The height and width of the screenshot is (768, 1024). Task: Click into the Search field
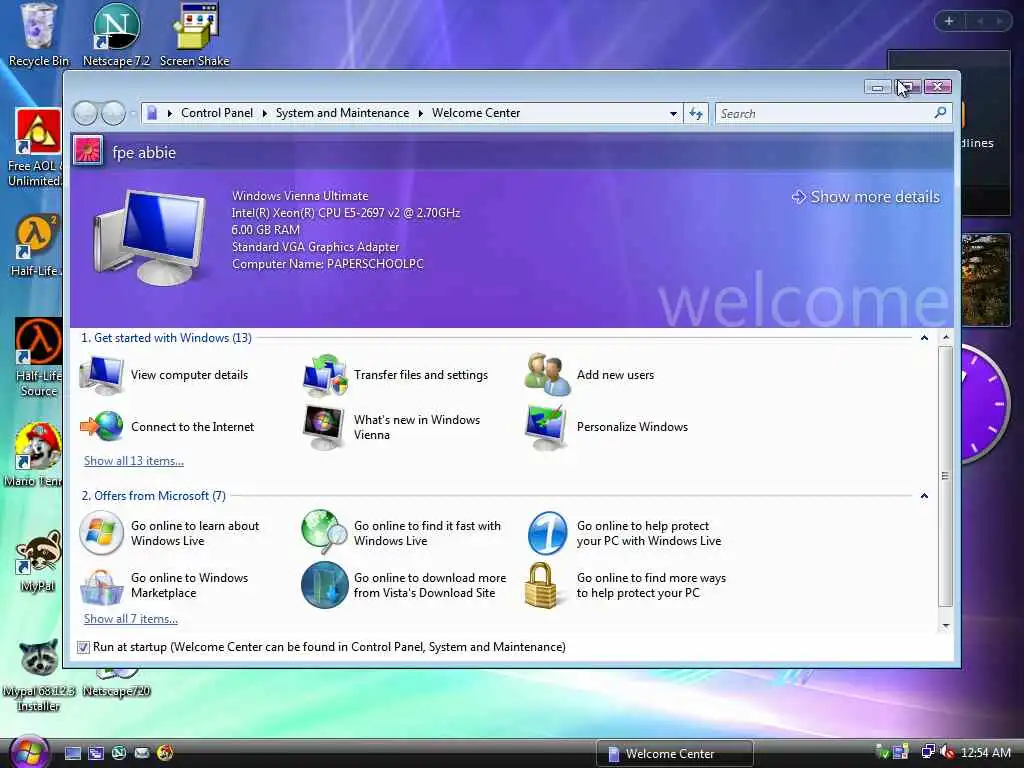click(x=824, y=114)
